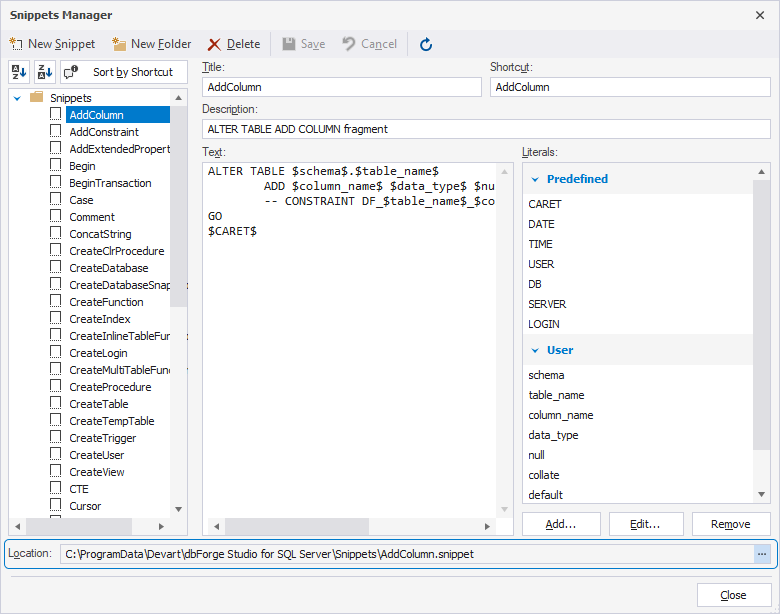This screenshot has height=614, width=780.
Task: Click the Cancel toolbar button
Action: point(370,44)
